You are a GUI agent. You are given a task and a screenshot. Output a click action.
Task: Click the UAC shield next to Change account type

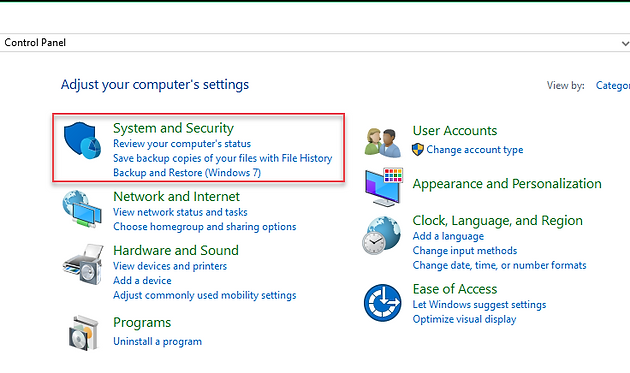coord(418,150)
